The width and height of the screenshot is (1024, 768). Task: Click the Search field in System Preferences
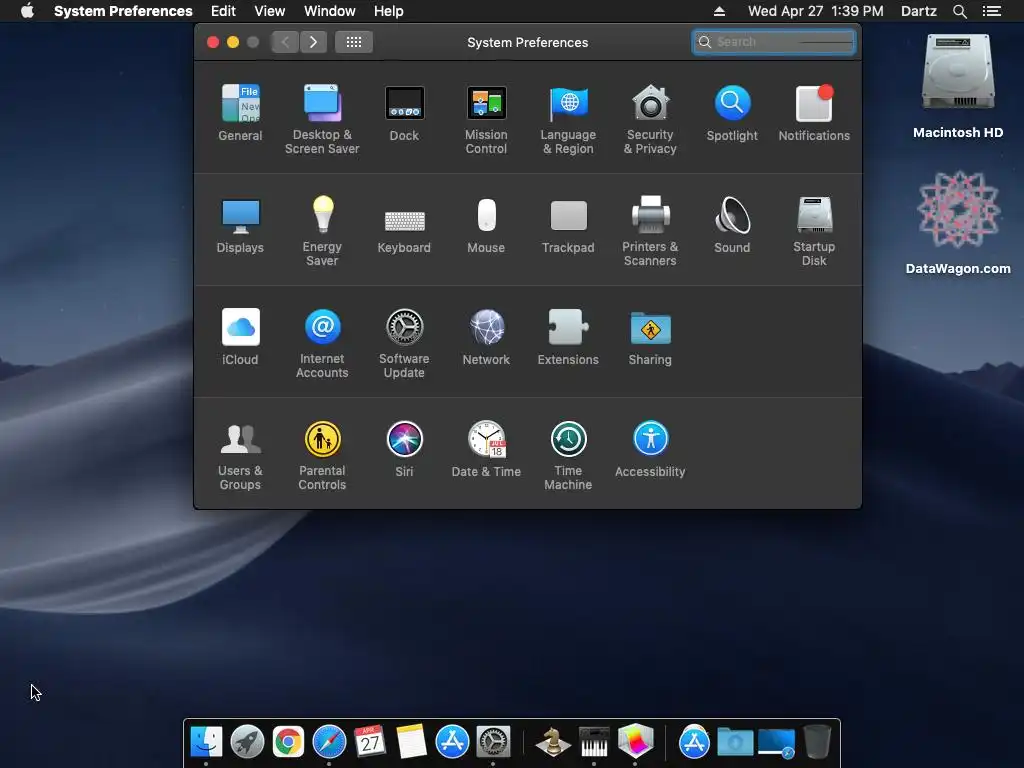point(774,42)
